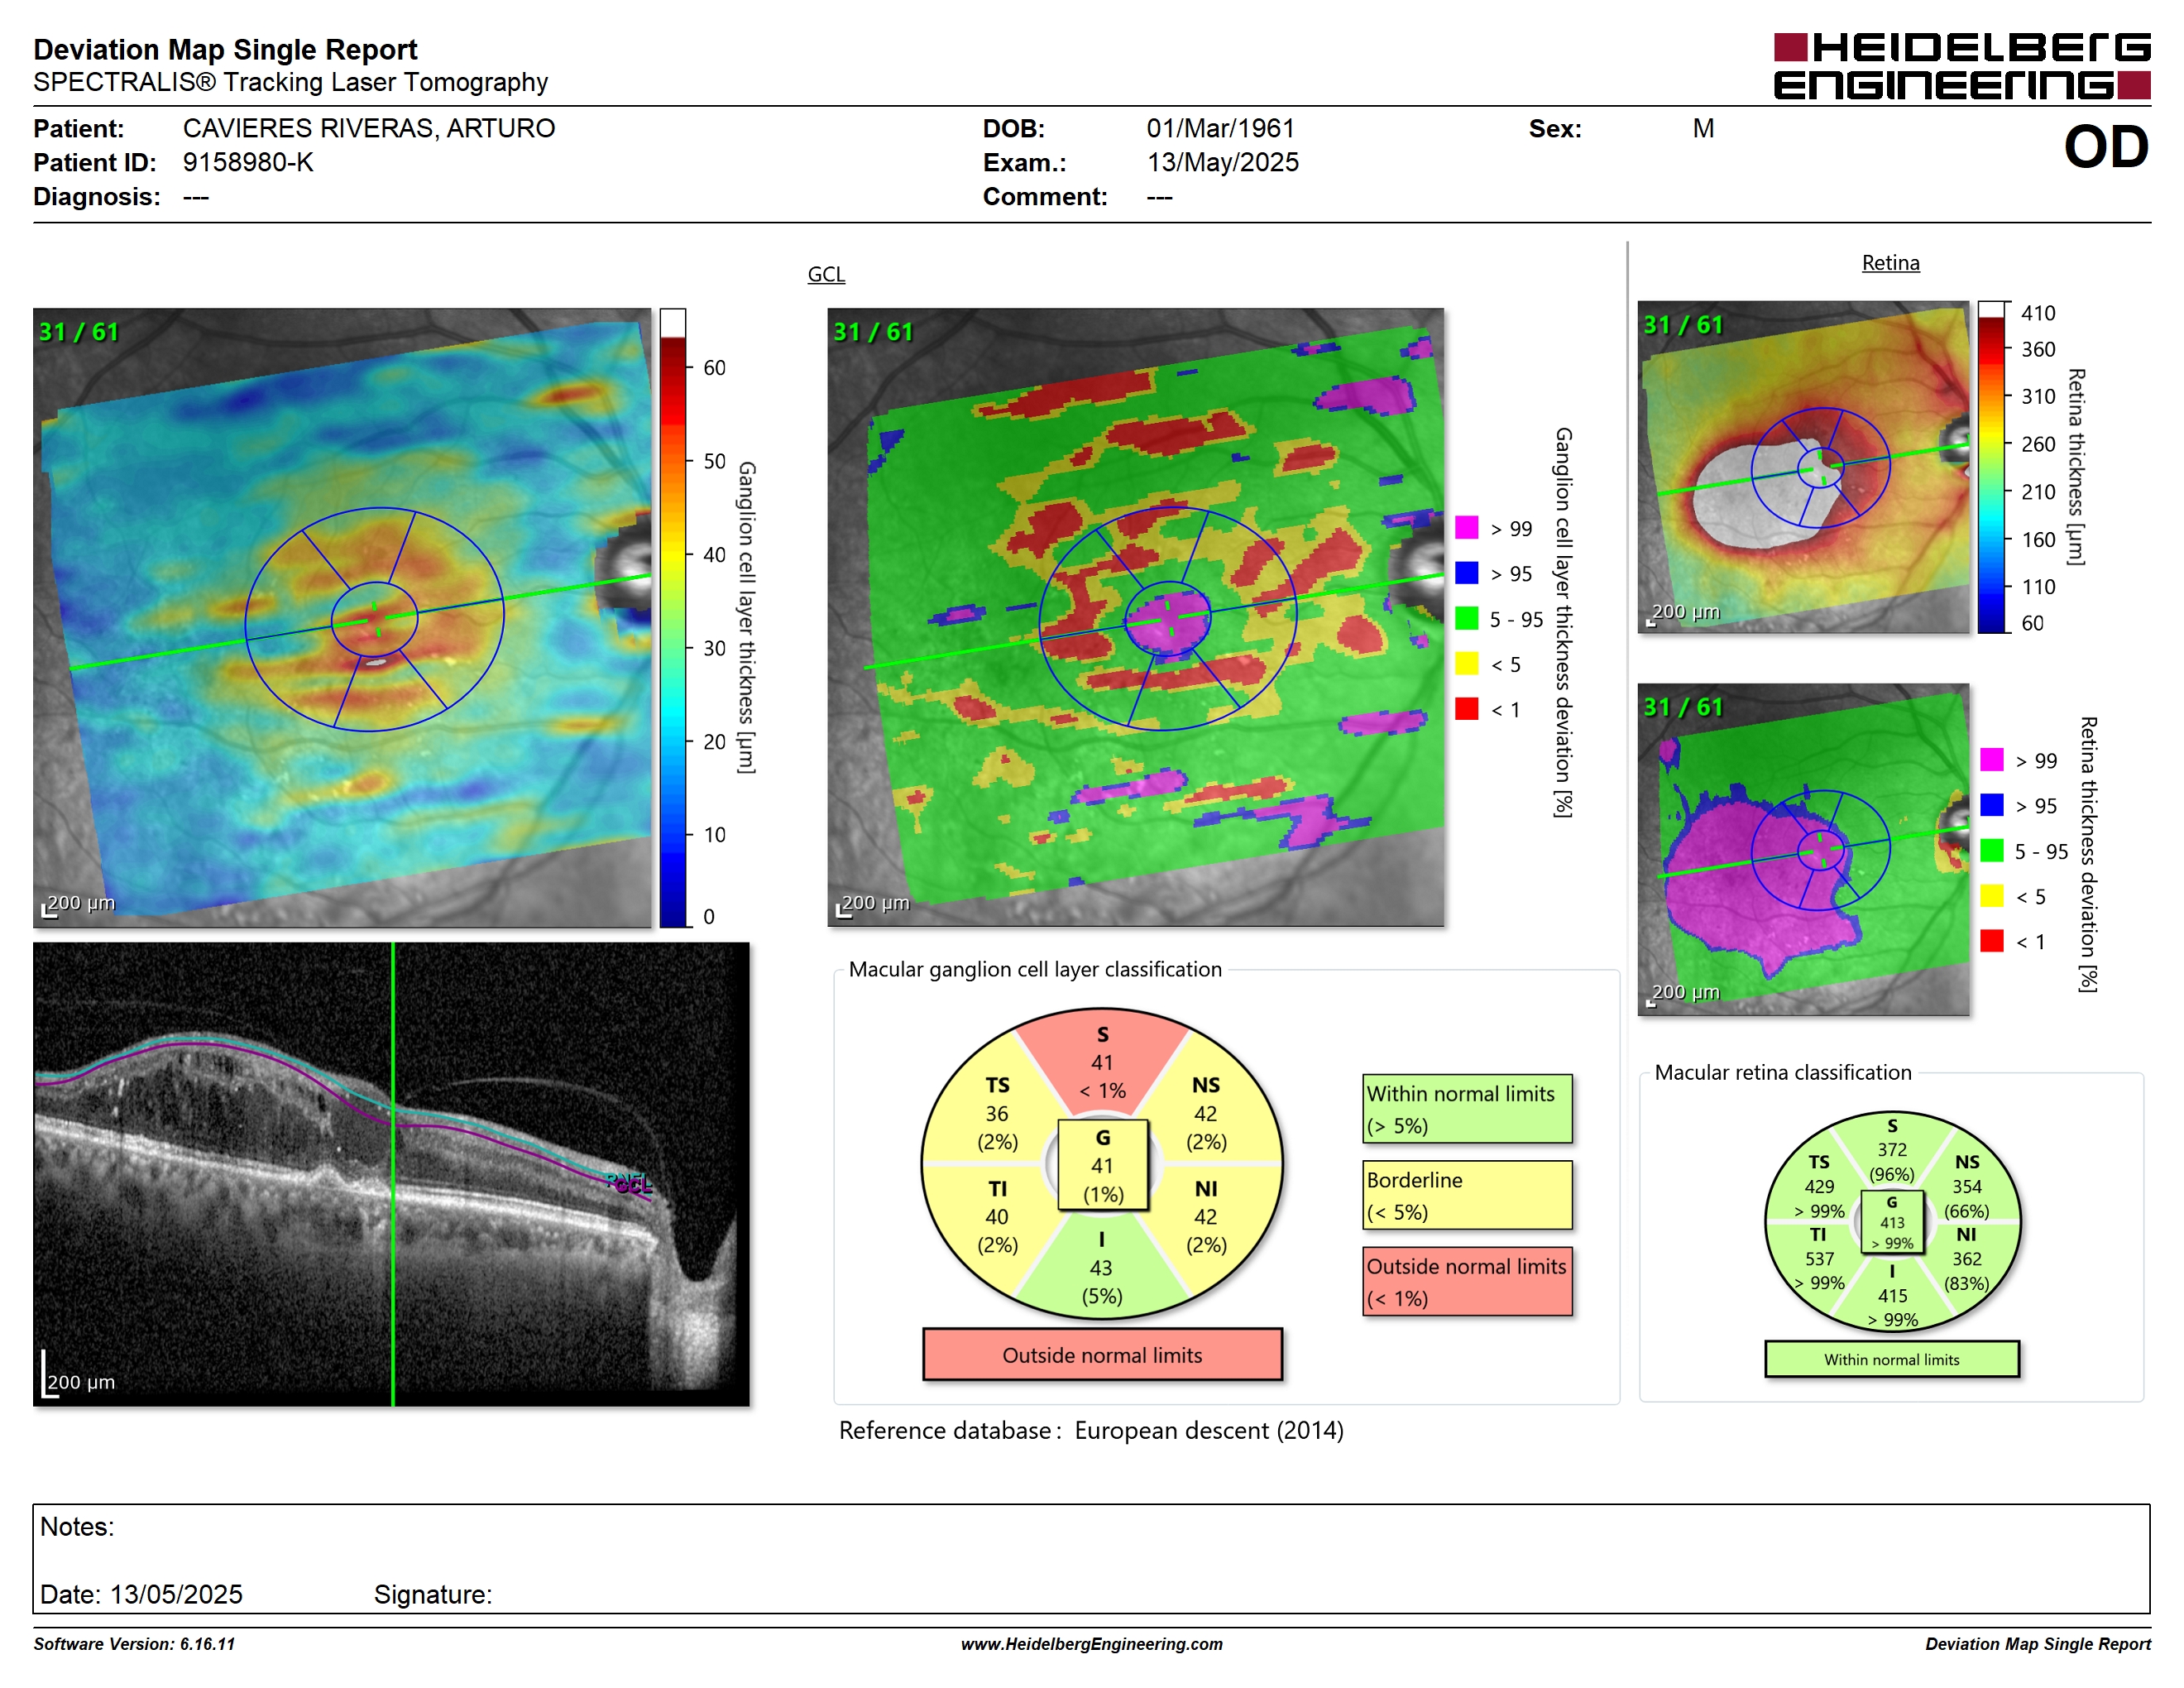
Task: Click the Date: 13/05/2025 entry
Action: 141,1594
